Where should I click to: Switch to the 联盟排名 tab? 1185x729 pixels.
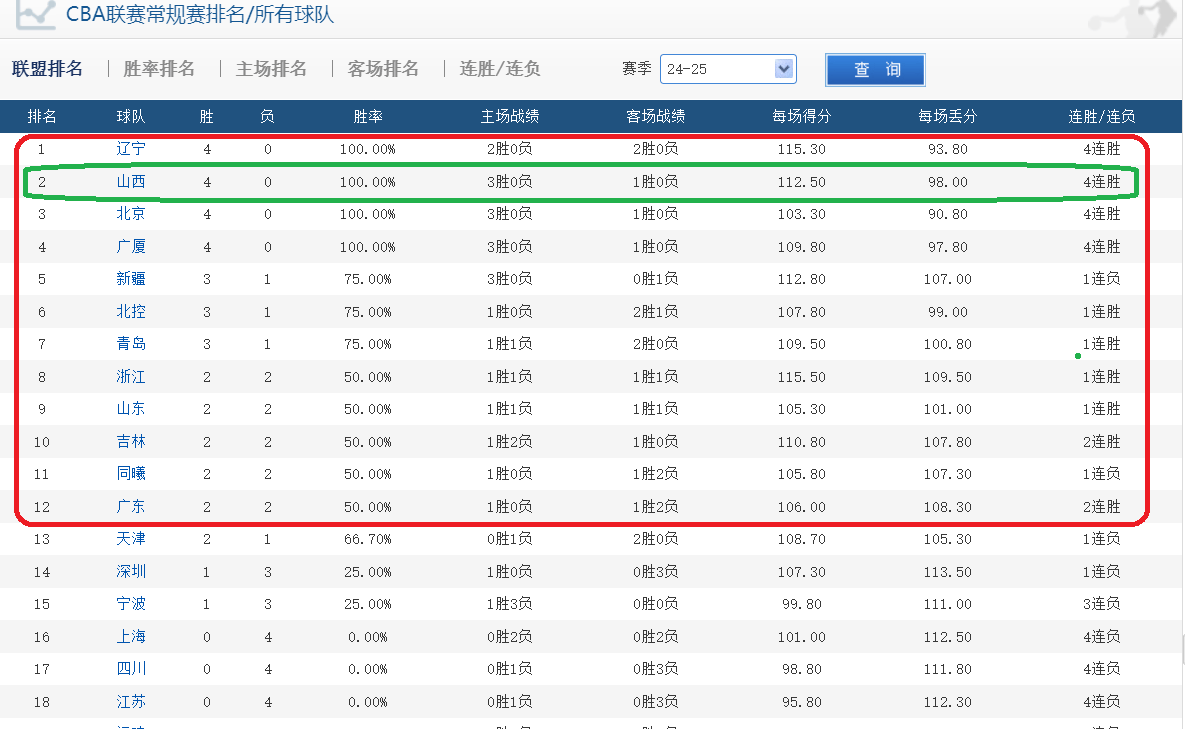click(47, 69)
